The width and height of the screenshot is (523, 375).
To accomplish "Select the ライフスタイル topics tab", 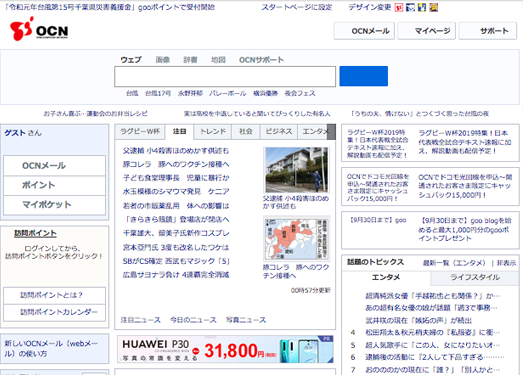I will pos(475,278).
